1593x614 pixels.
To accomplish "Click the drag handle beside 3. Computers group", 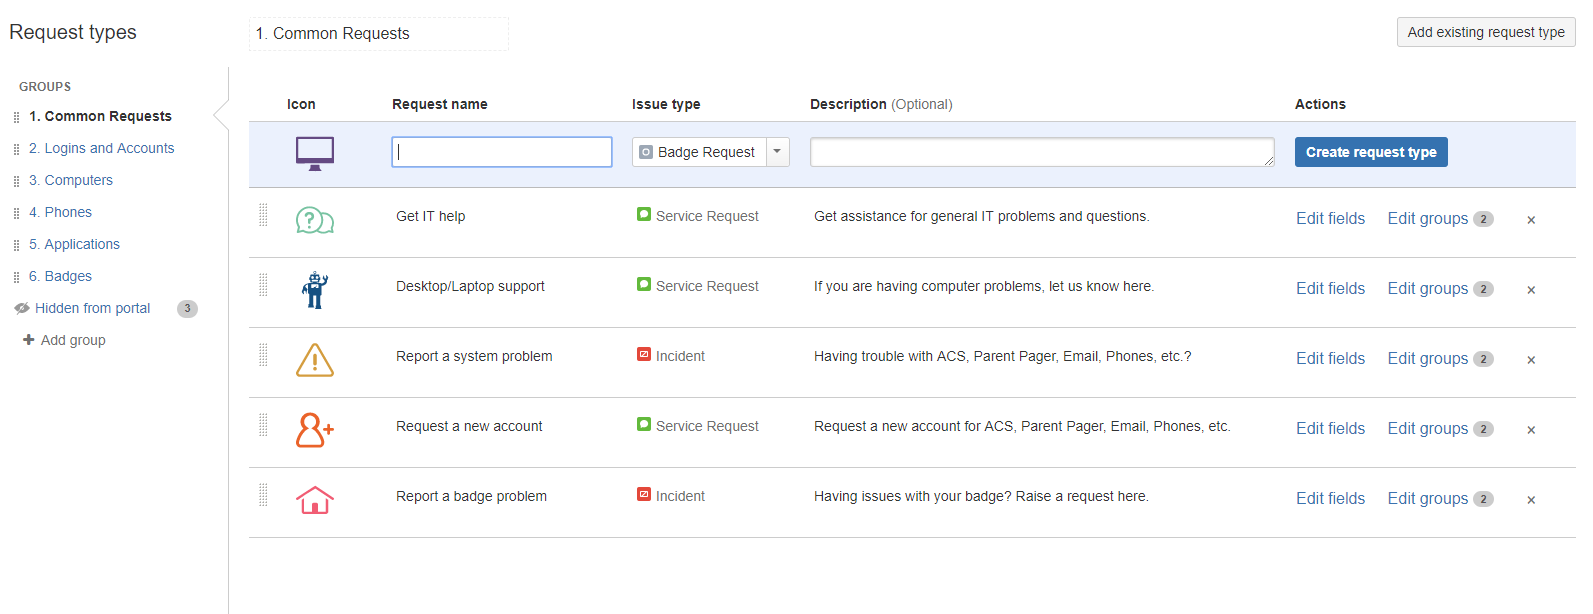I will tap(16, 181).
